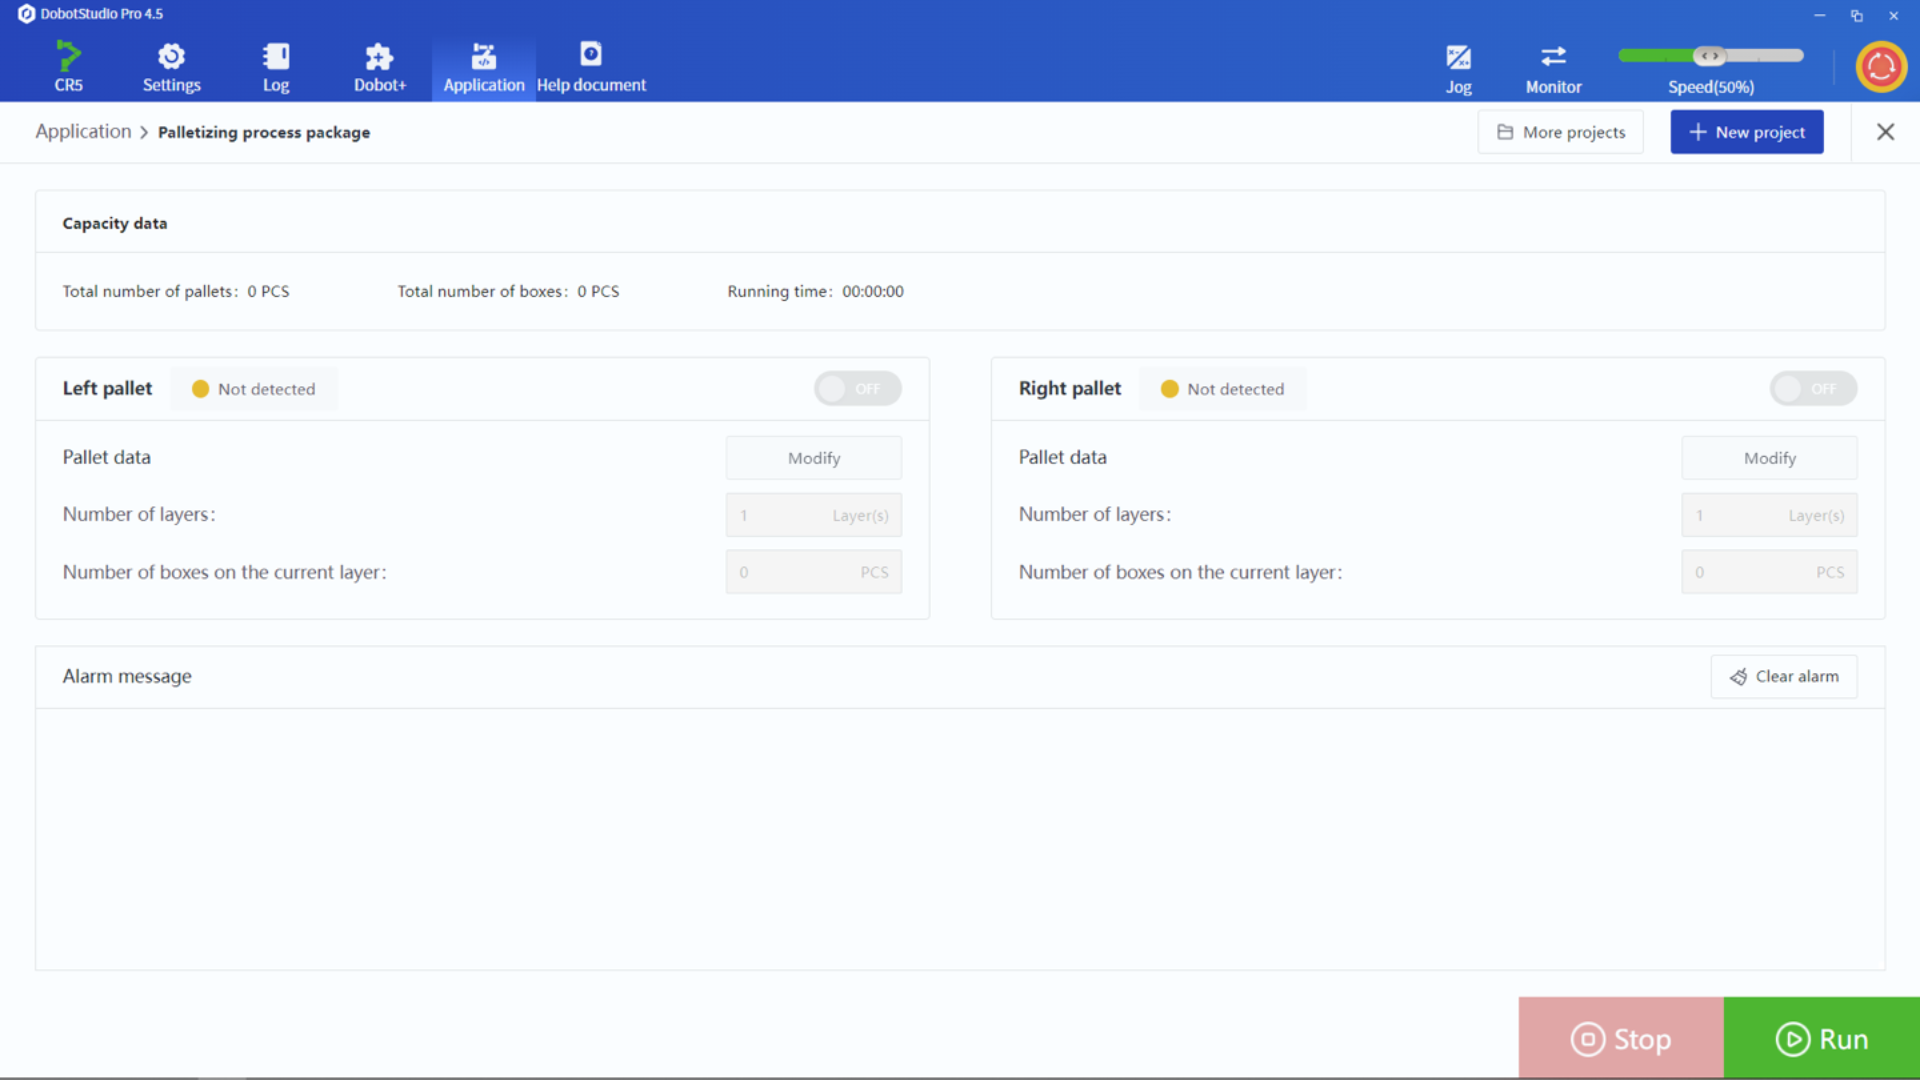
Task: Open the More projects list
Action: coord(1560,131)
